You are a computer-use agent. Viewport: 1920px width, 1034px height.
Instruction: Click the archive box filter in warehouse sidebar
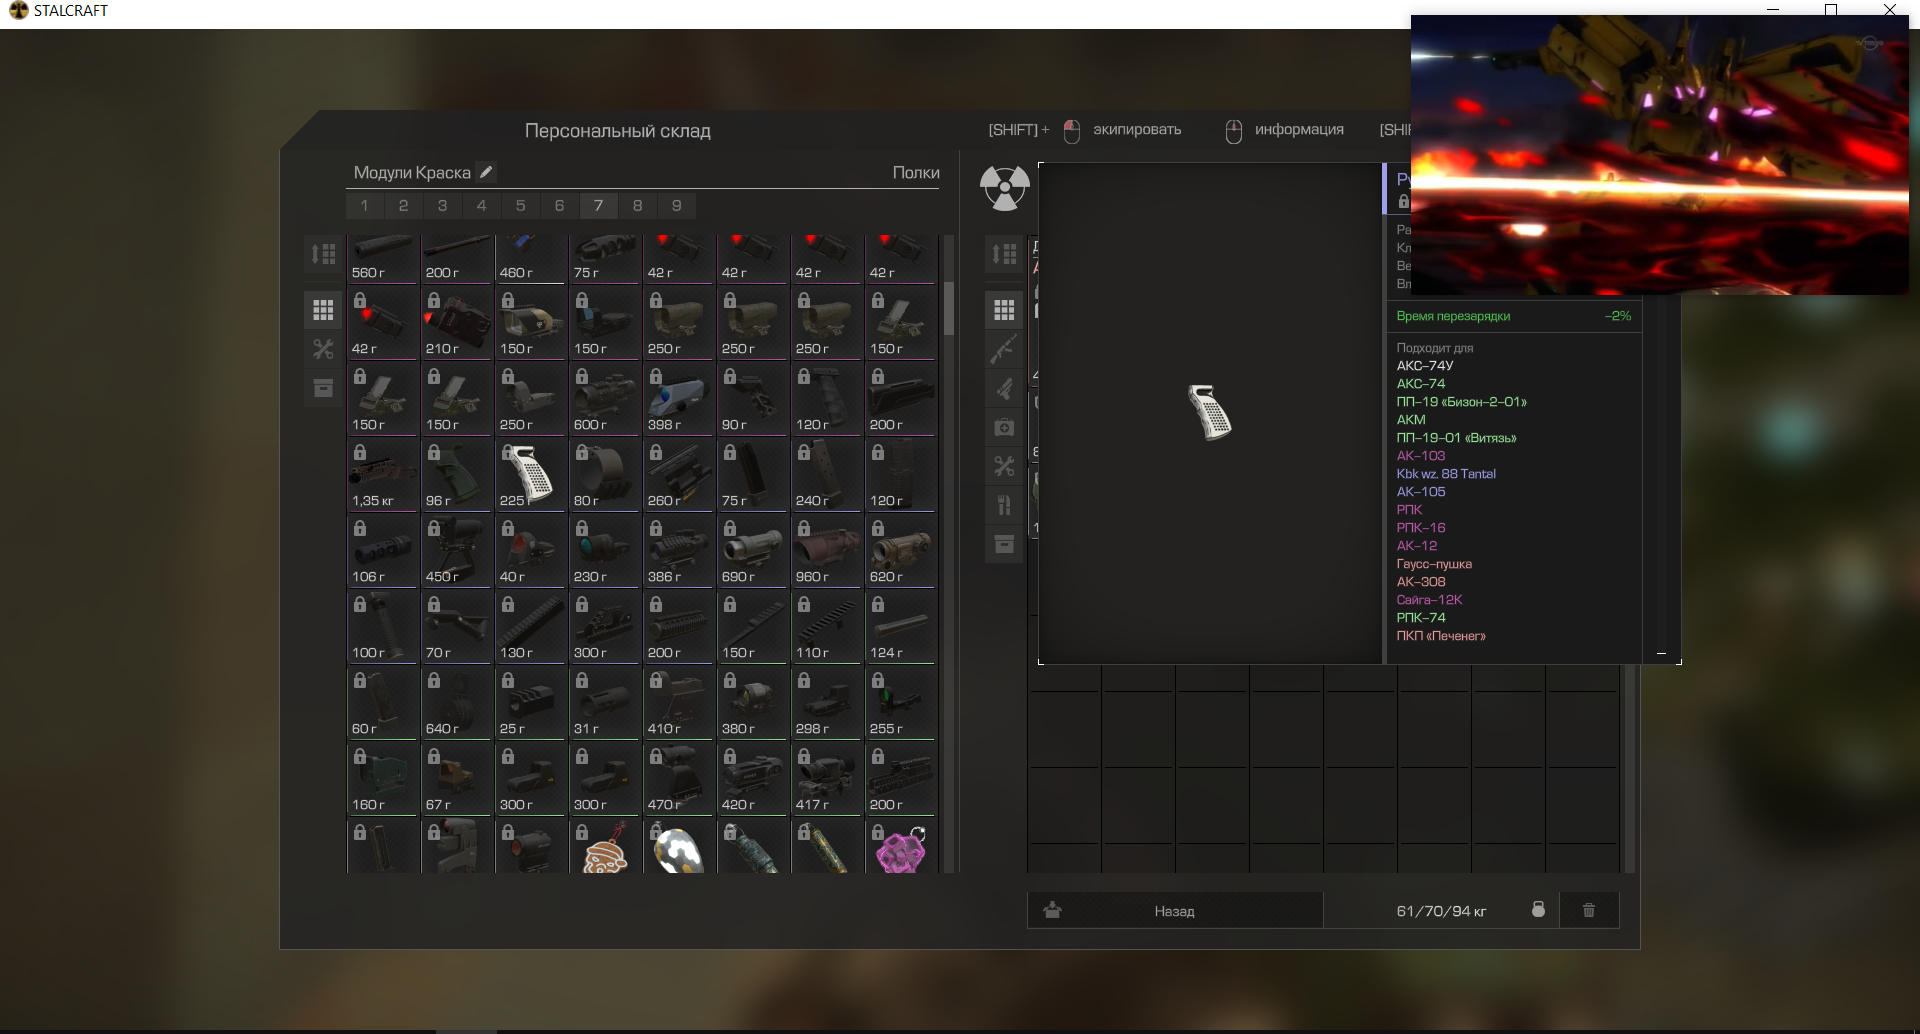click(323, 388)
